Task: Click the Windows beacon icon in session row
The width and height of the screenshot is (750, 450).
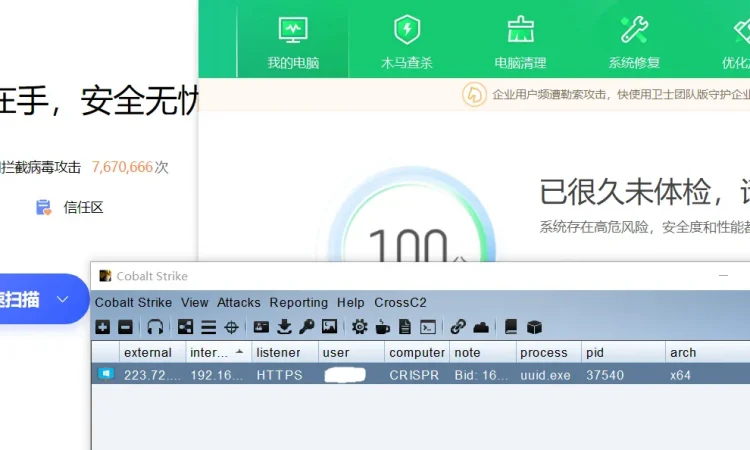Action: tap(106, 374)
